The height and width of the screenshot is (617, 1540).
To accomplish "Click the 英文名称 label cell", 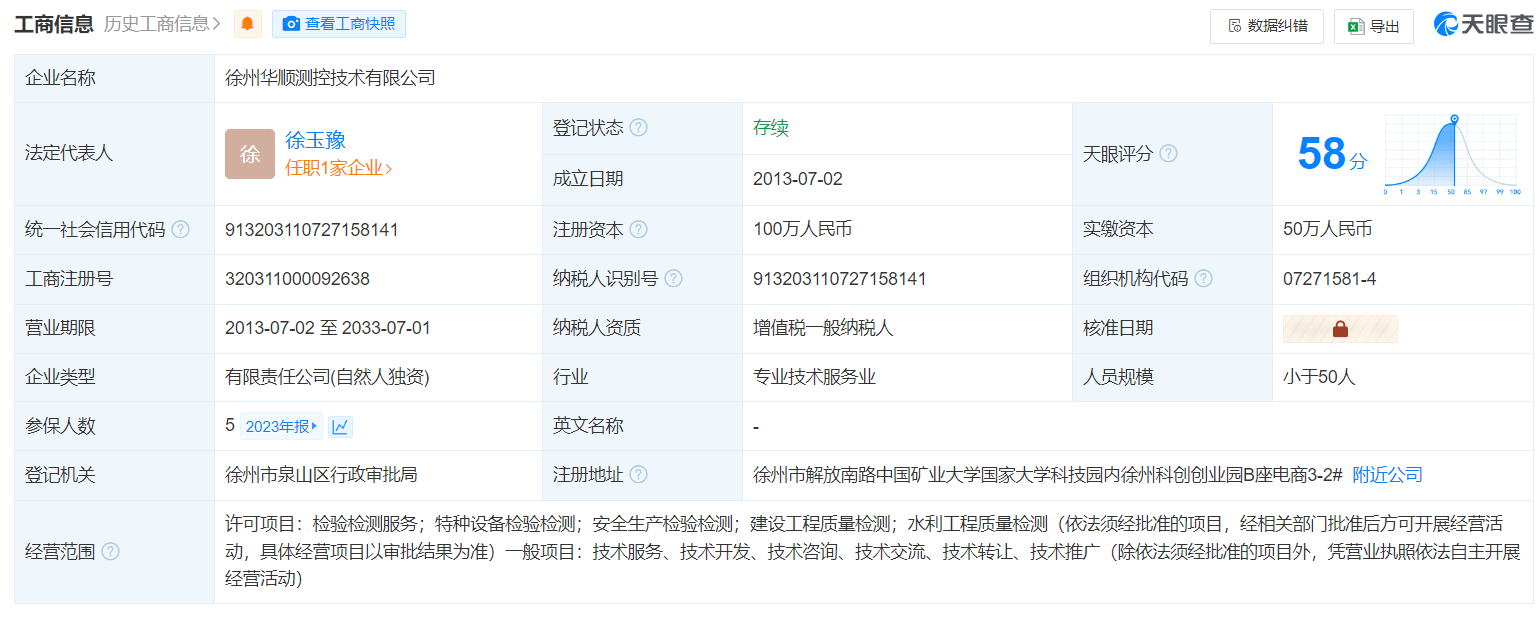I will [x=642, y=426].
